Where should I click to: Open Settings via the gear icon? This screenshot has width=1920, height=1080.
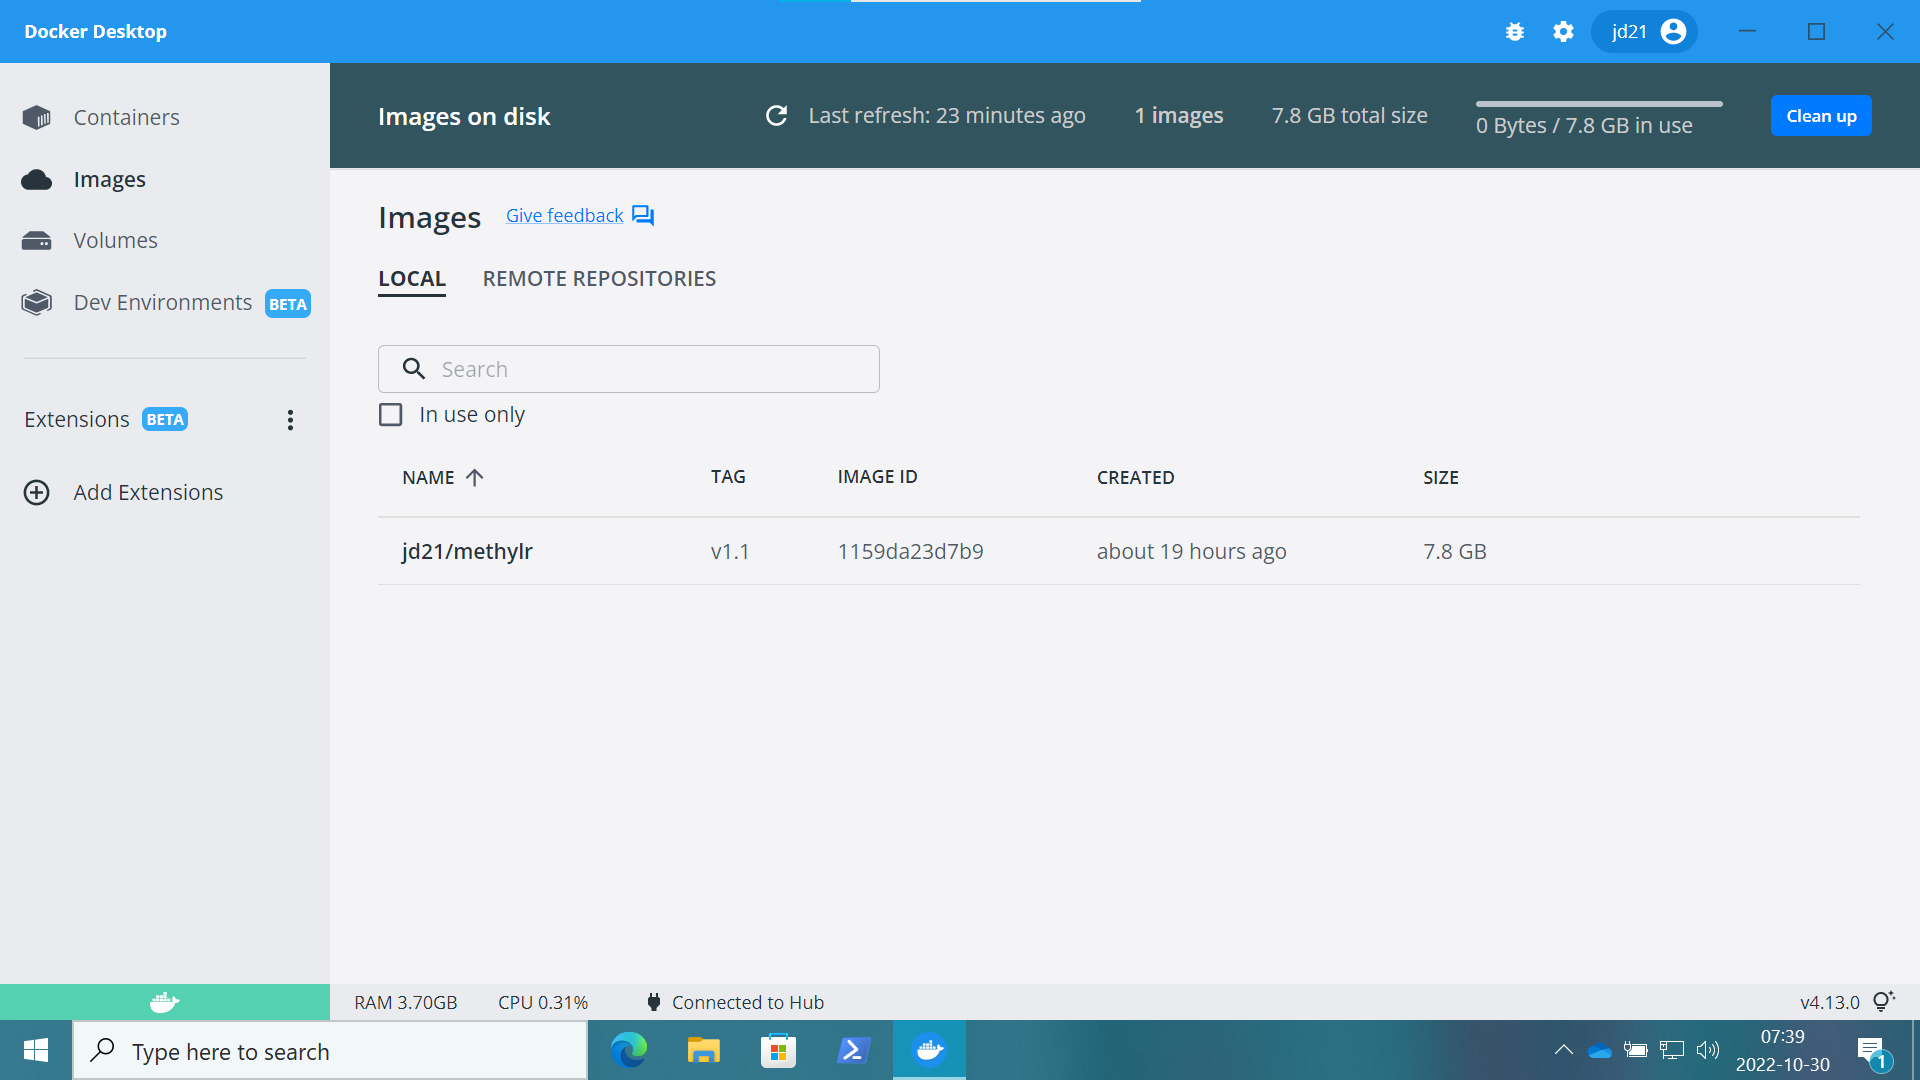tap(1563, 32)
